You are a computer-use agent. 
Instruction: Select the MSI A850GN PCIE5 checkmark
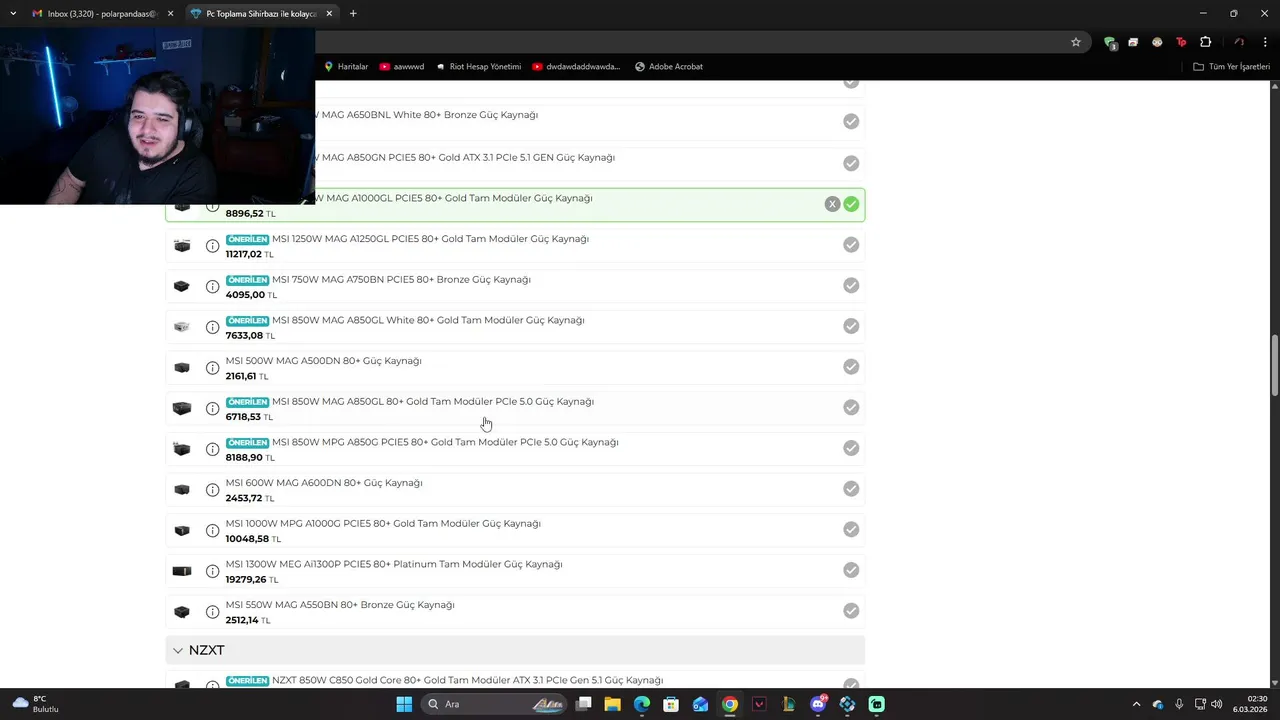click(851, 163)
